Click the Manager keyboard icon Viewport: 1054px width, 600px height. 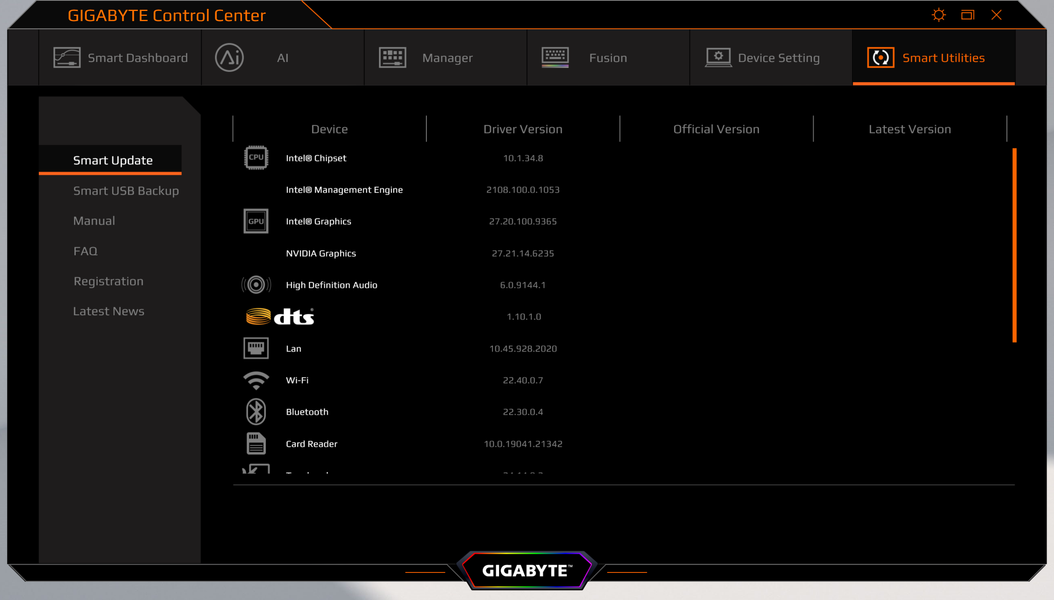click(393, 58)
